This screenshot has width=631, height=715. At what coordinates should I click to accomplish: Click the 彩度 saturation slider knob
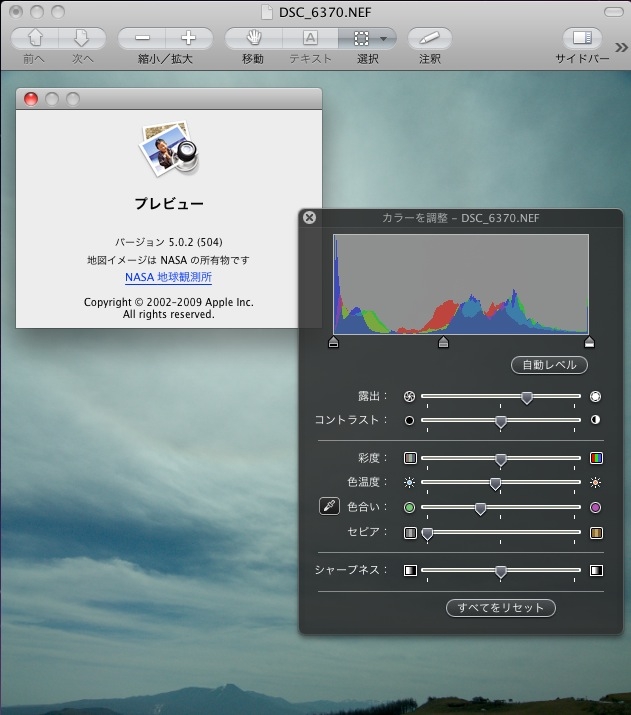pyautogui.click(x=501, y=459)
